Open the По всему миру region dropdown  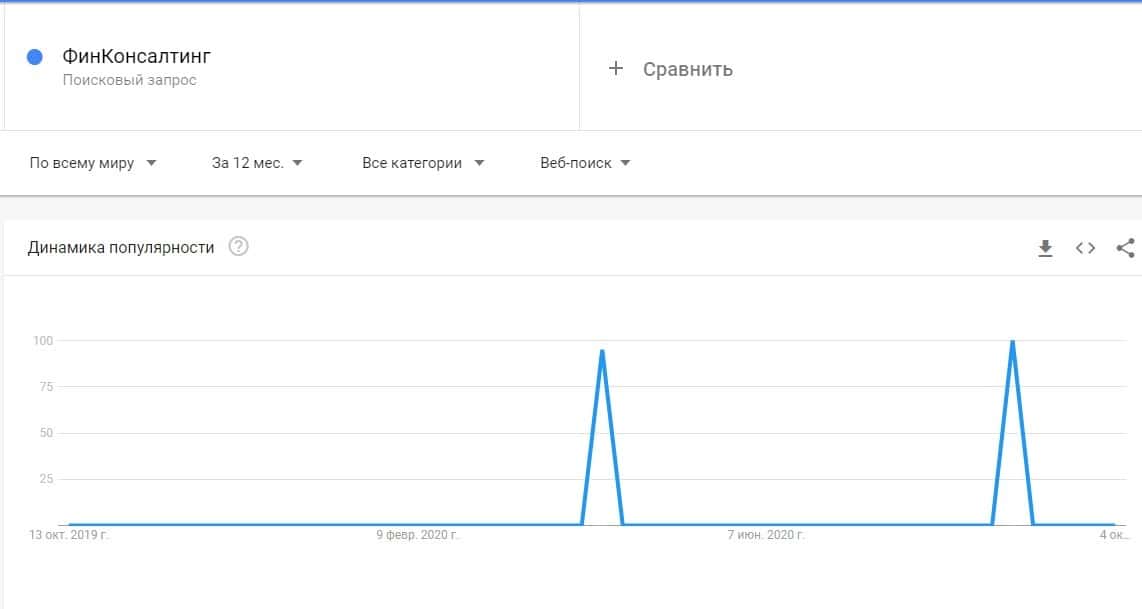93,163
